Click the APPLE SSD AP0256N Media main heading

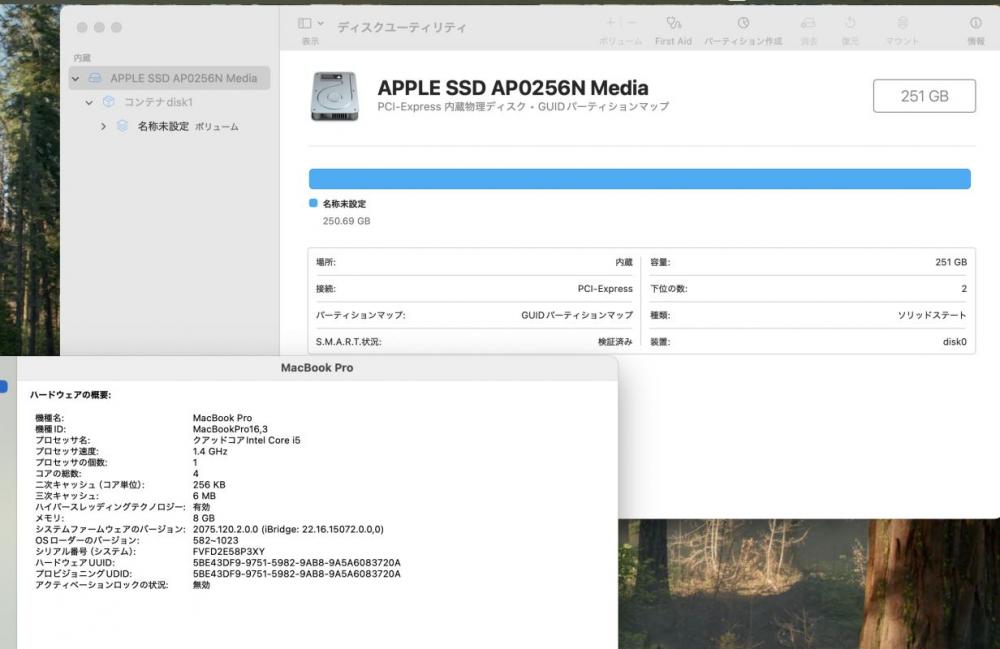[513, 87]
